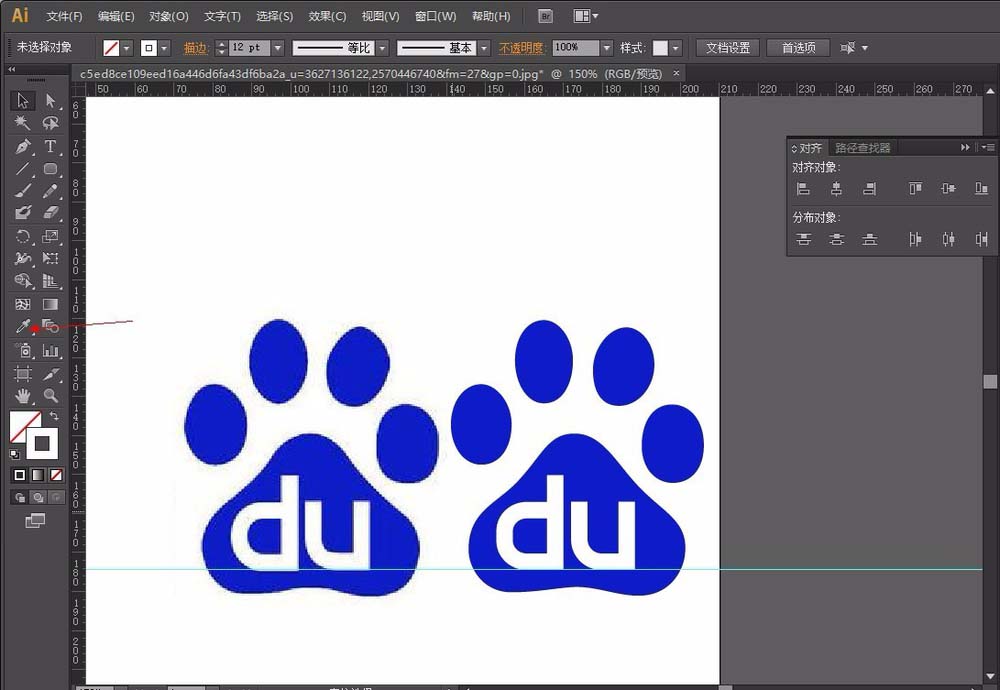Select the Eyedropper tool
The width and height of the screenshot is (1000, 690).
(23, 327)
